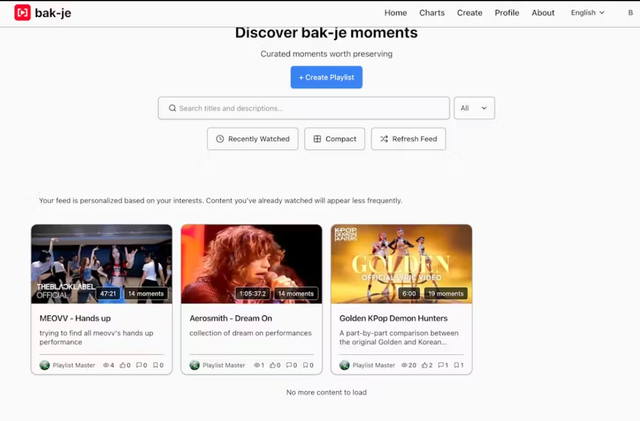Open Golden KPop Demon Hunters title
Viewport: 640px width, 421px height.
click(x=393, y=318)
